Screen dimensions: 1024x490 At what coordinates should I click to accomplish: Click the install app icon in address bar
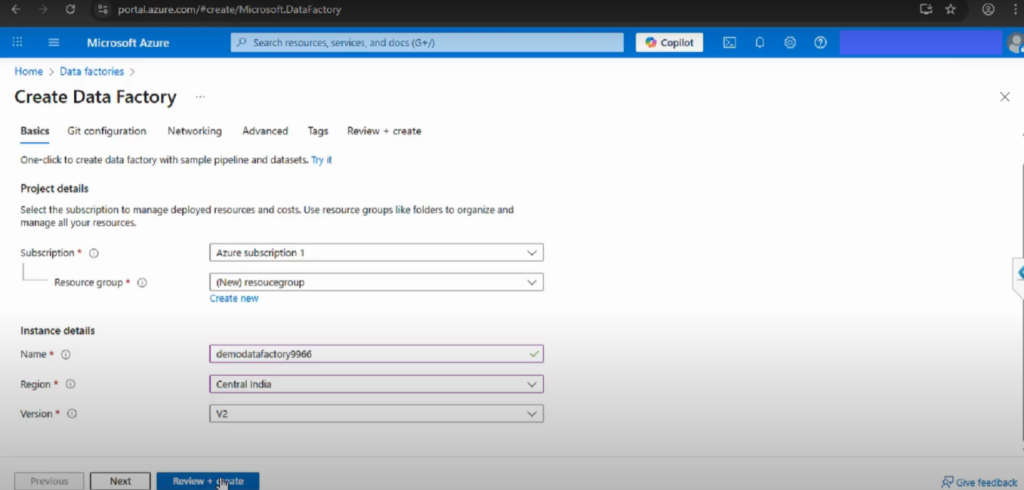pyautogui.click(x=925, y=9)
